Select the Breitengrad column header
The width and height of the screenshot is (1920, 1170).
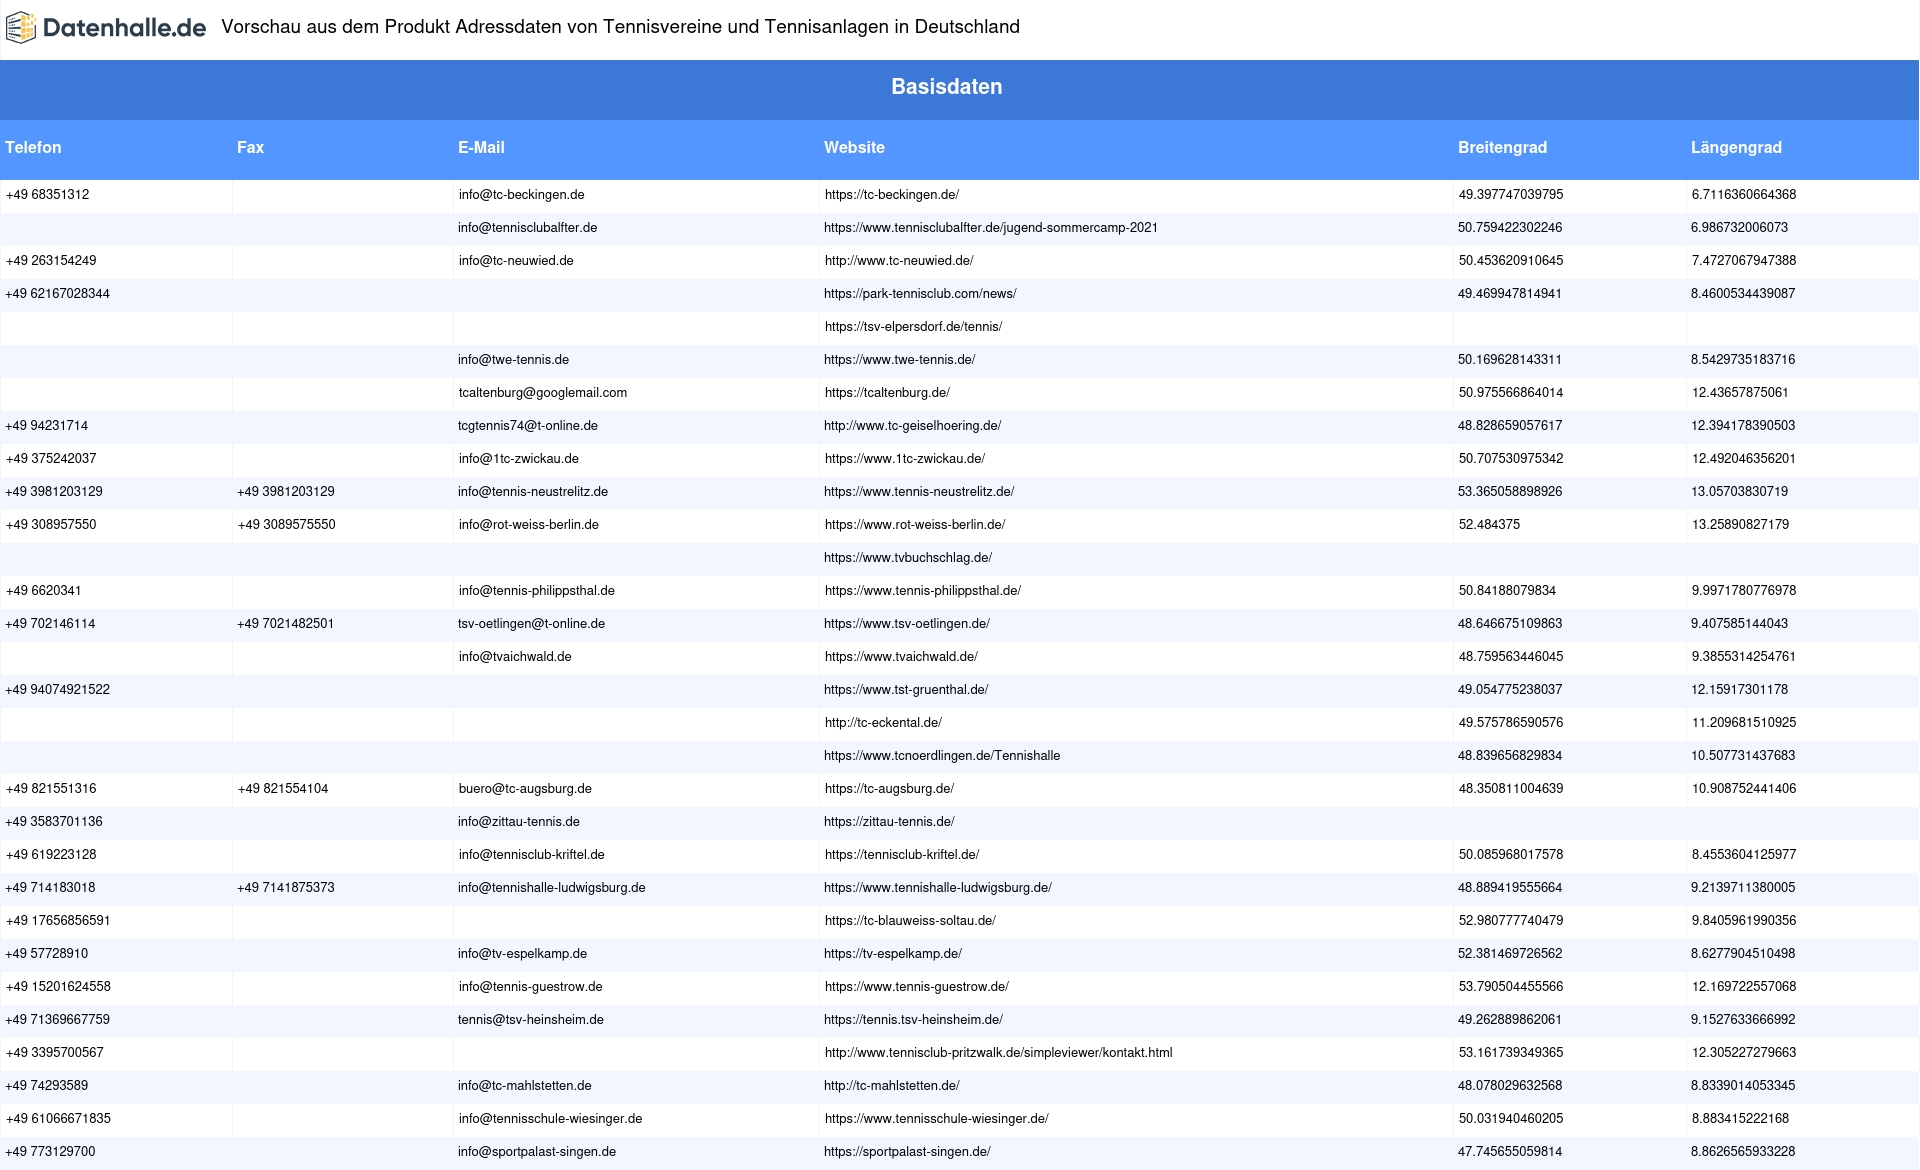tap(1502, 147)
